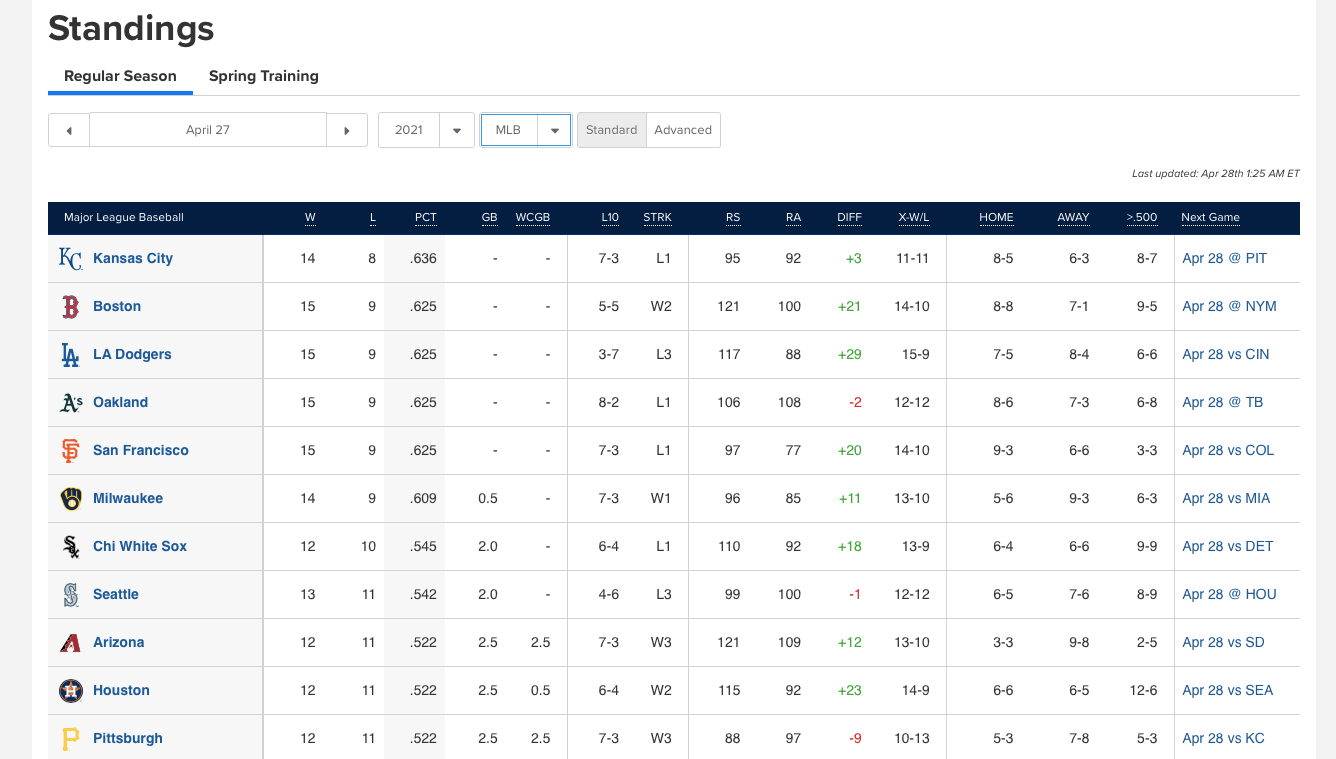Click the Pittsburgh Pirates logo

(x=70, y=738)
